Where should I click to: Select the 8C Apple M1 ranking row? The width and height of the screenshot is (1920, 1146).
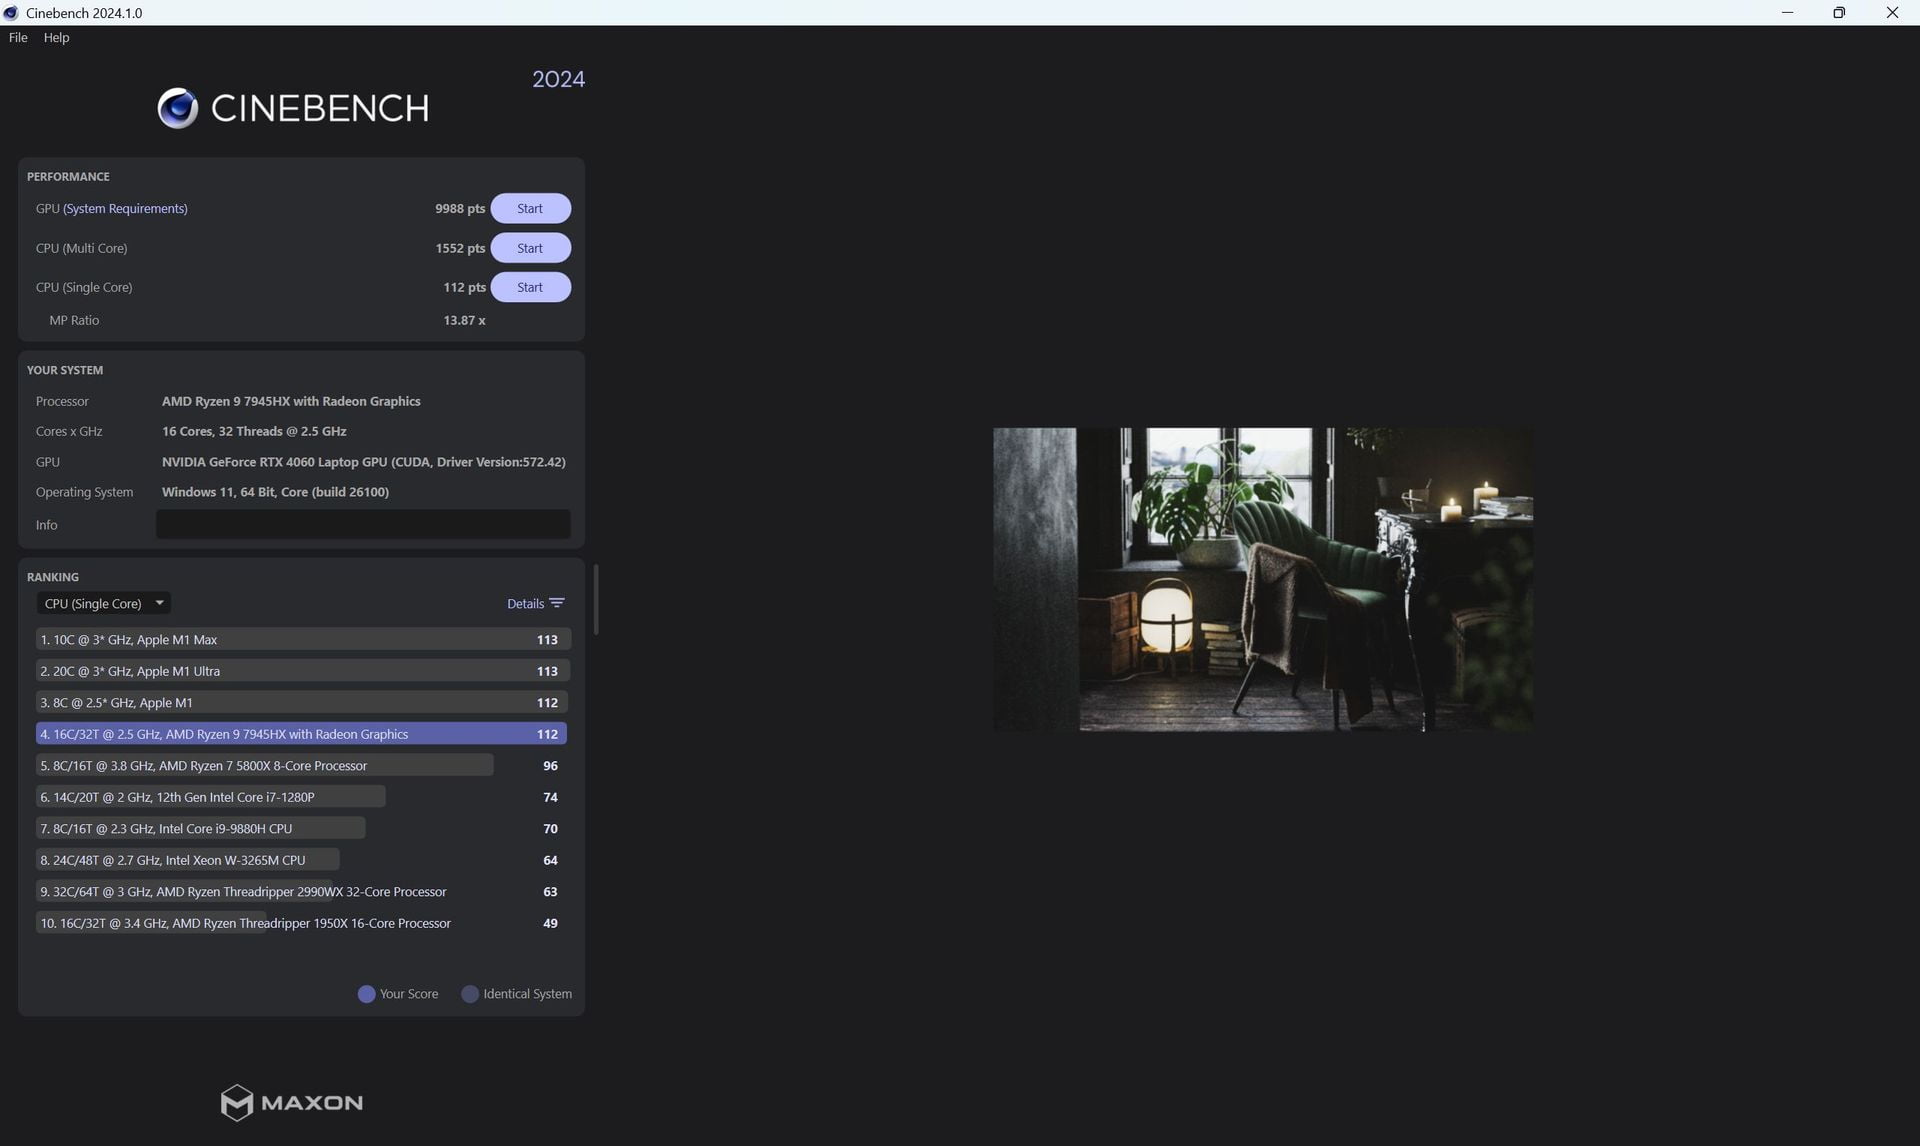click(303, 702)
